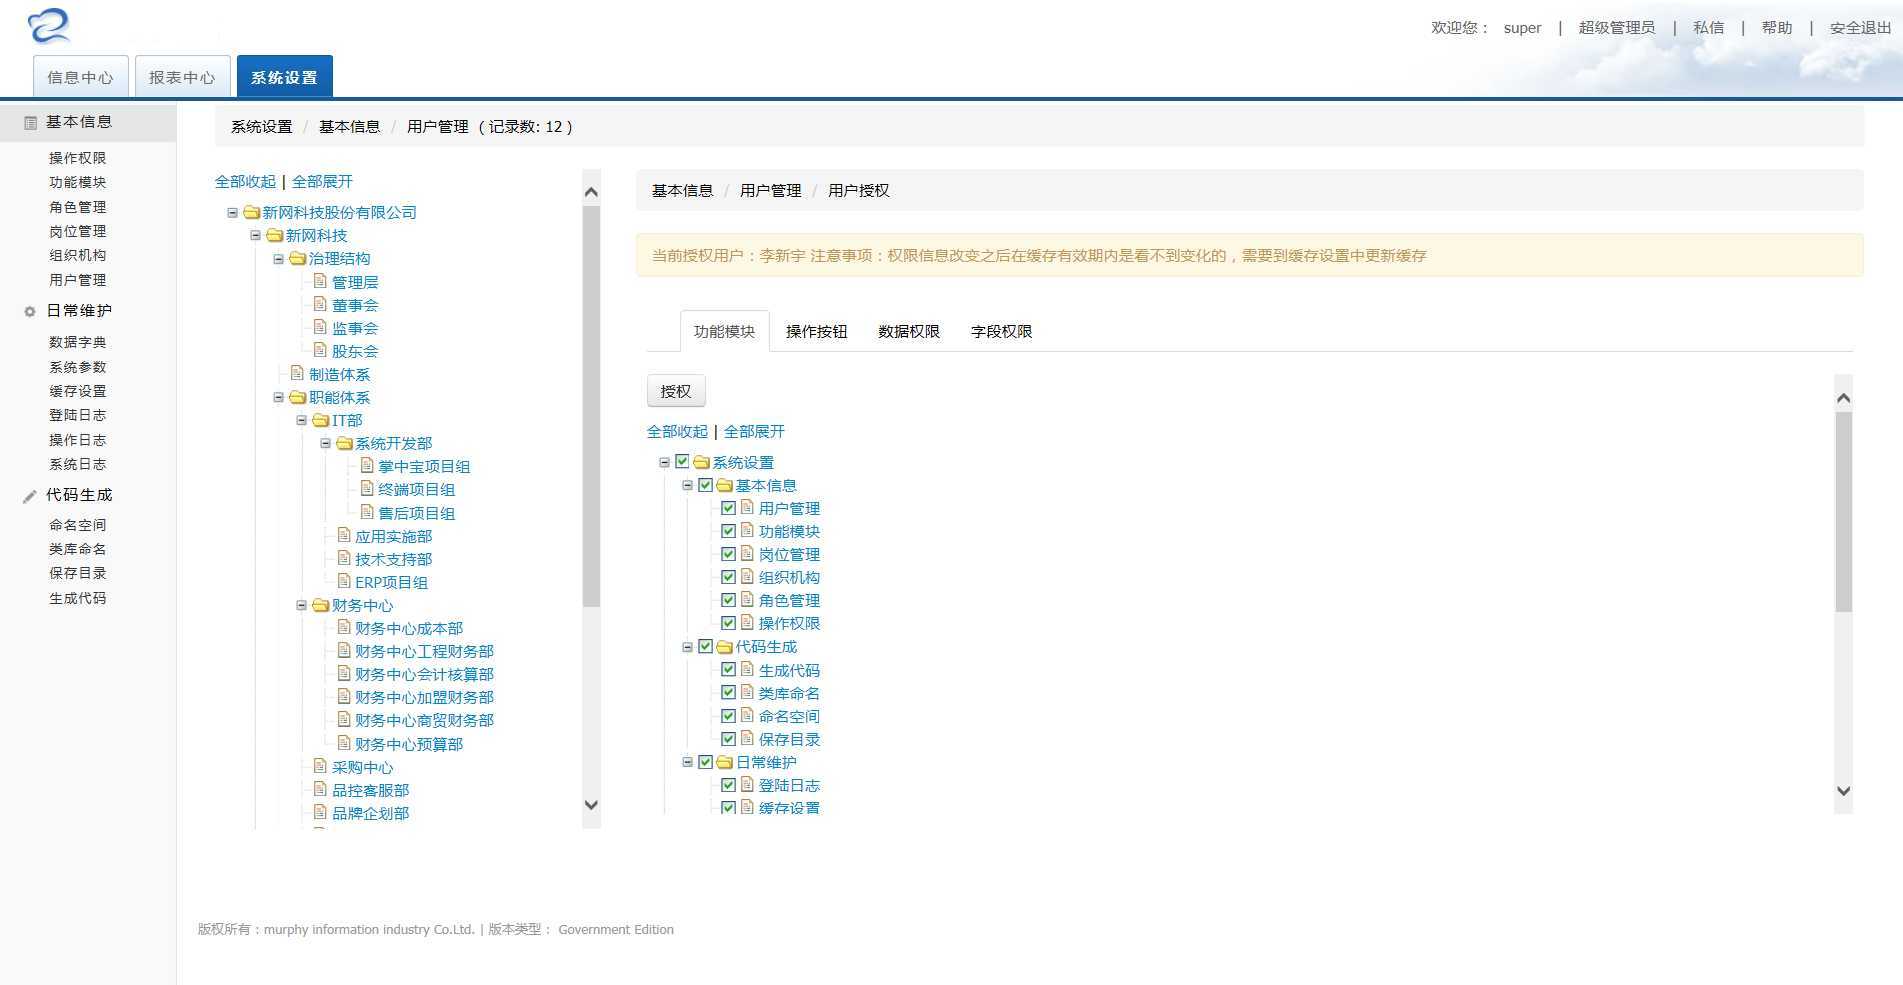Open 角色管理 in the left sidebar
This screenshot has width=1903, height=985.
click(x=77, y=207)
